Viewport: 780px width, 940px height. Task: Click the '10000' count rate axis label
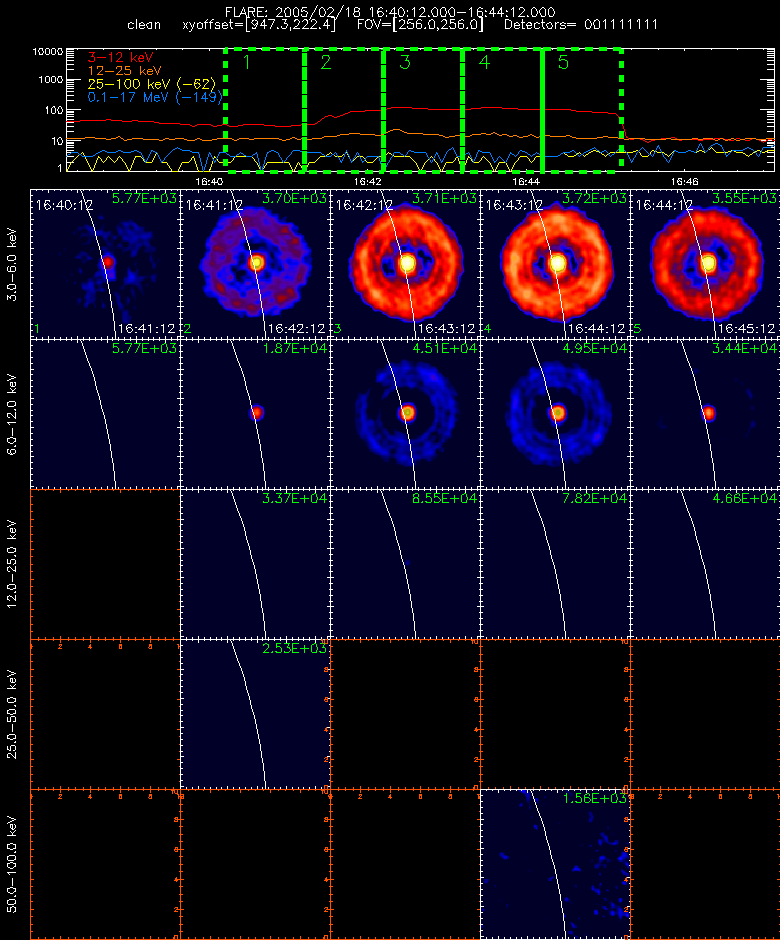(x=48, y=52)
